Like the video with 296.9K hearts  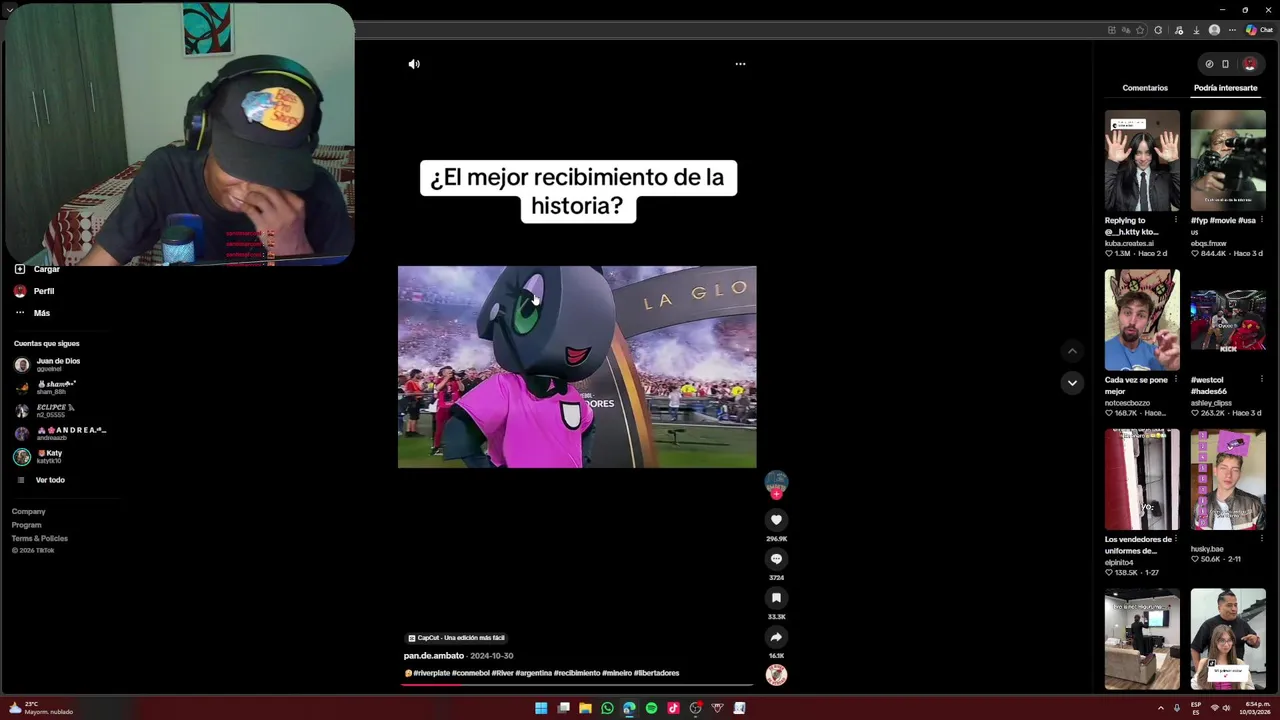[x=776, y=520]
